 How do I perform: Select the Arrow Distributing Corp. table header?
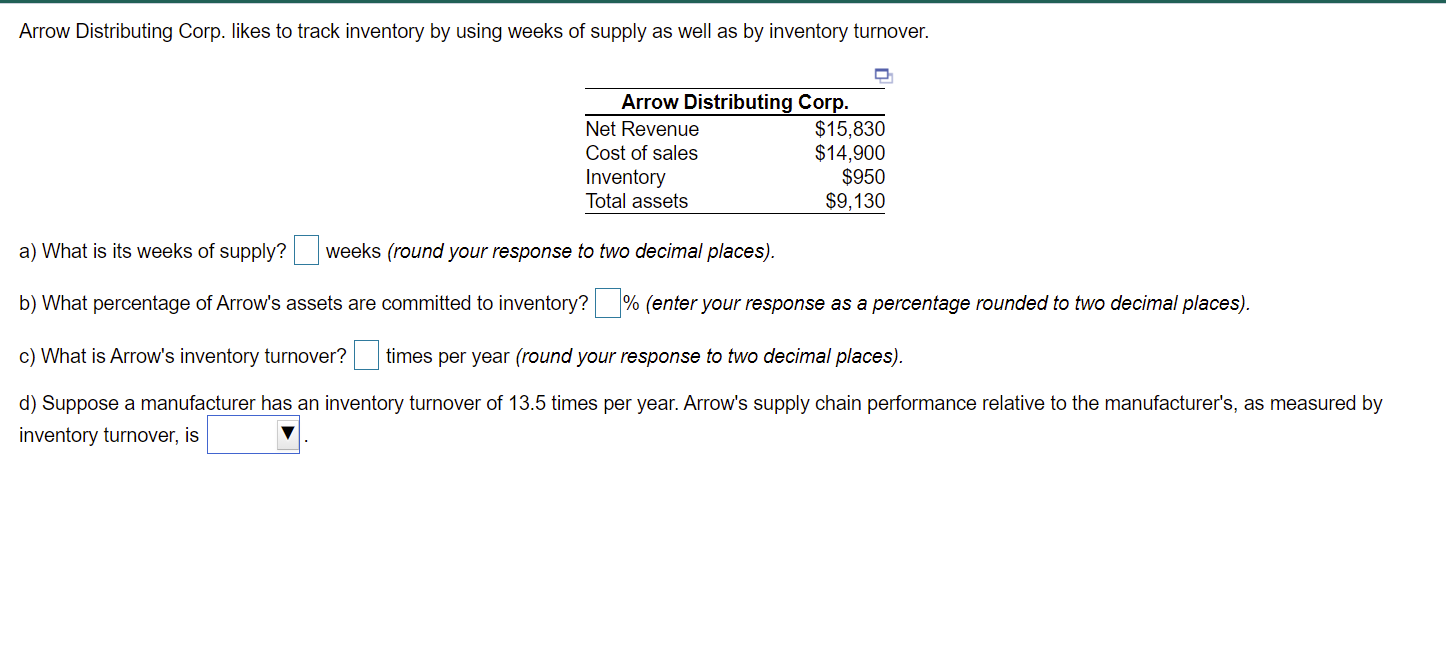(x=734, y=101)
